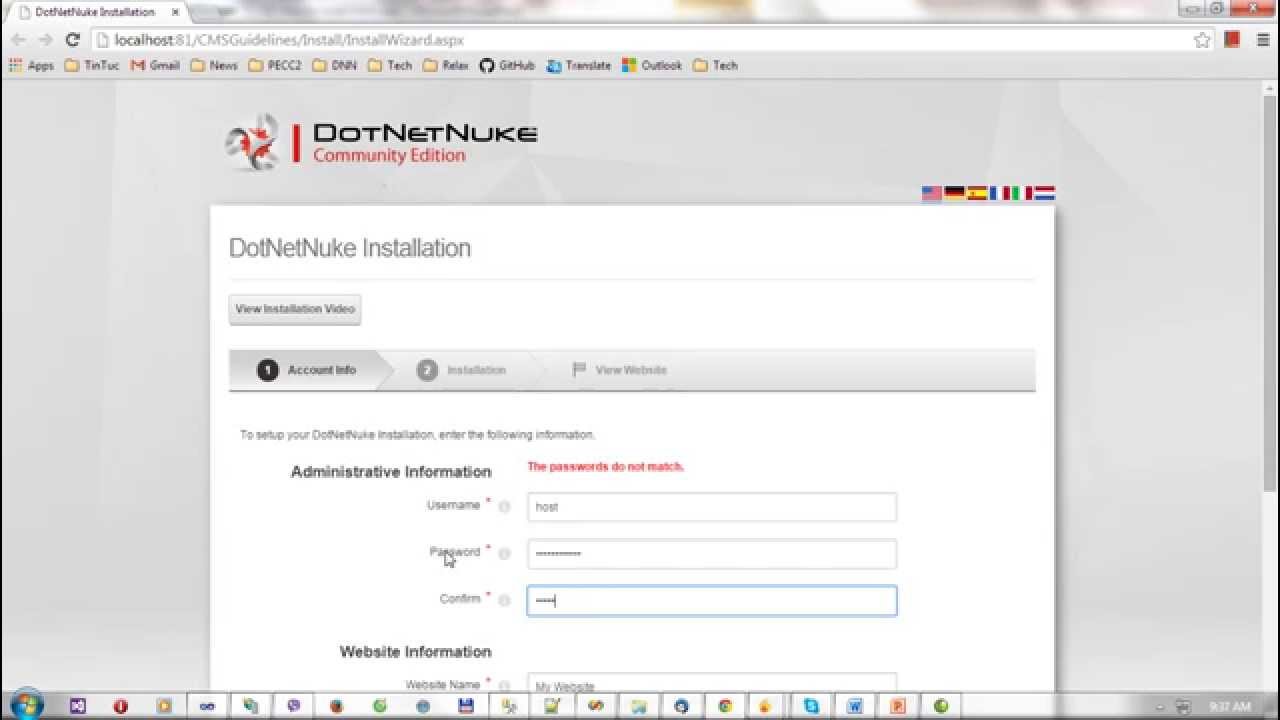Viewport: 1280px width, 720px height.
Task: Click the taskbar clock showing 9:37 AM
Action: [x=1230, y=706]
